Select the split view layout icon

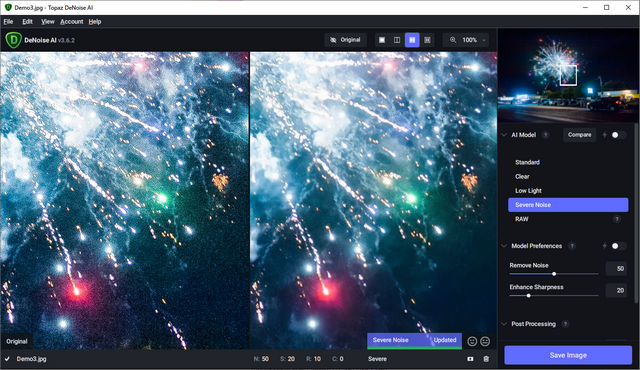pos(397,40)
